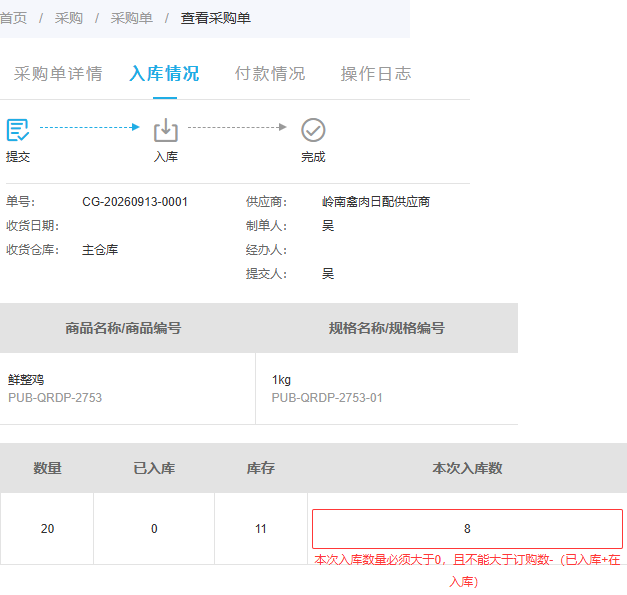Click 采购 breadcrumb link

tap(68, 18)
